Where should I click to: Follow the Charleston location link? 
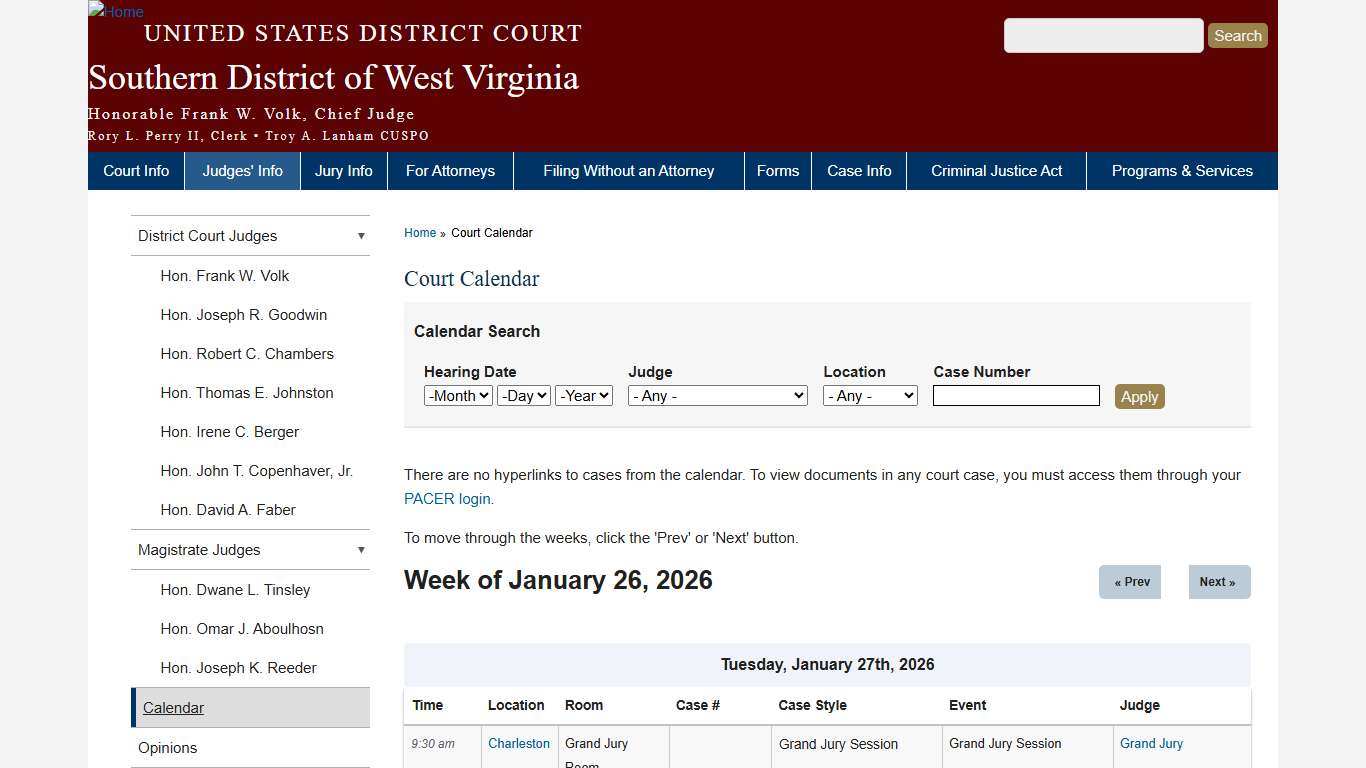tap(518, 743)
